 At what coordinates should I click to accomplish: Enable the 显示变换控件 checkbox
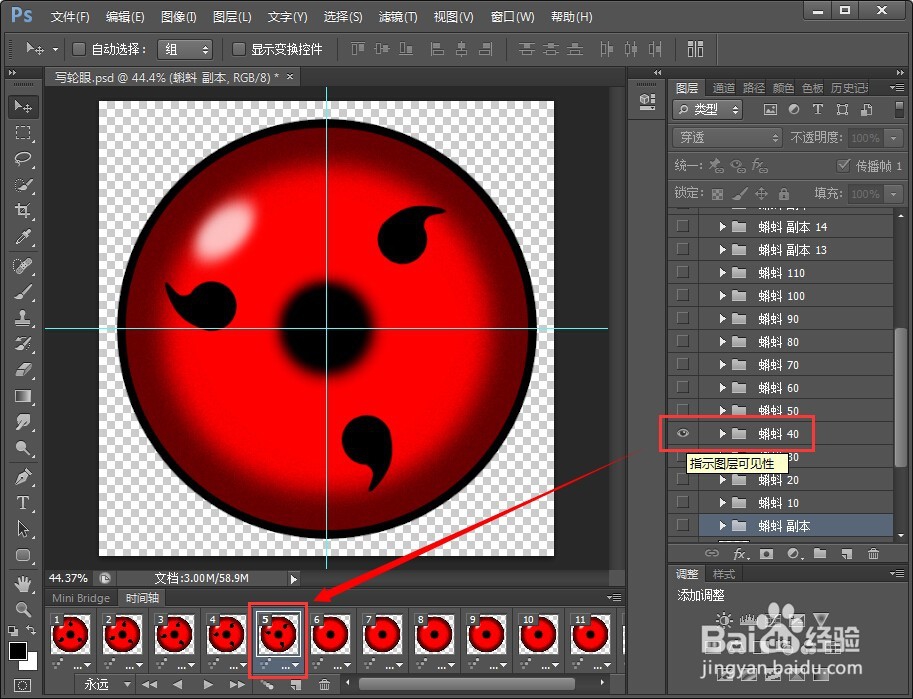point(238,49)
